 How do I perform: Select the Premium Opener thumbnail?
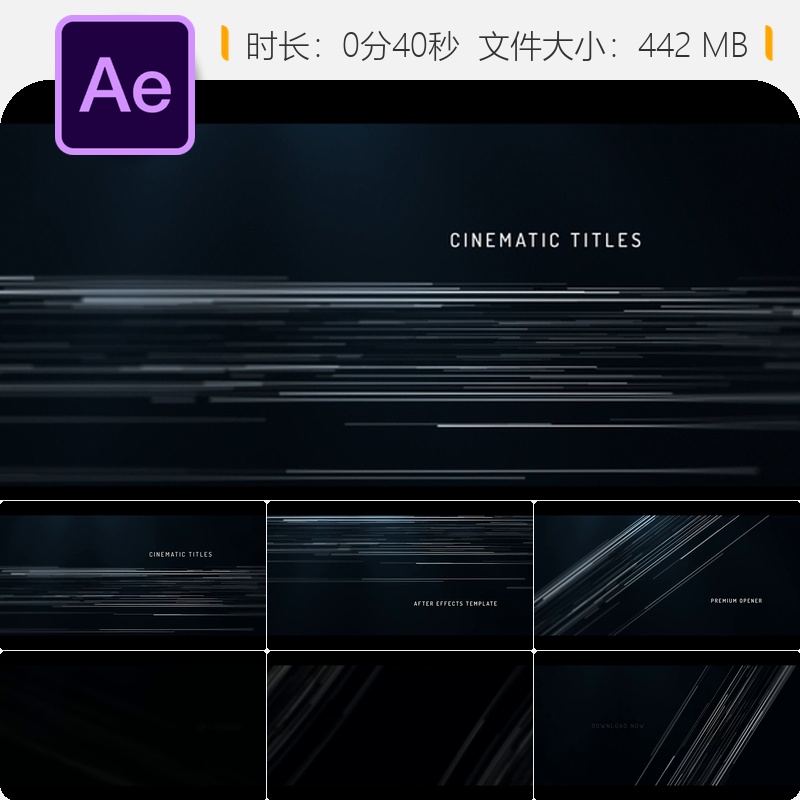[x=667, y=575]
